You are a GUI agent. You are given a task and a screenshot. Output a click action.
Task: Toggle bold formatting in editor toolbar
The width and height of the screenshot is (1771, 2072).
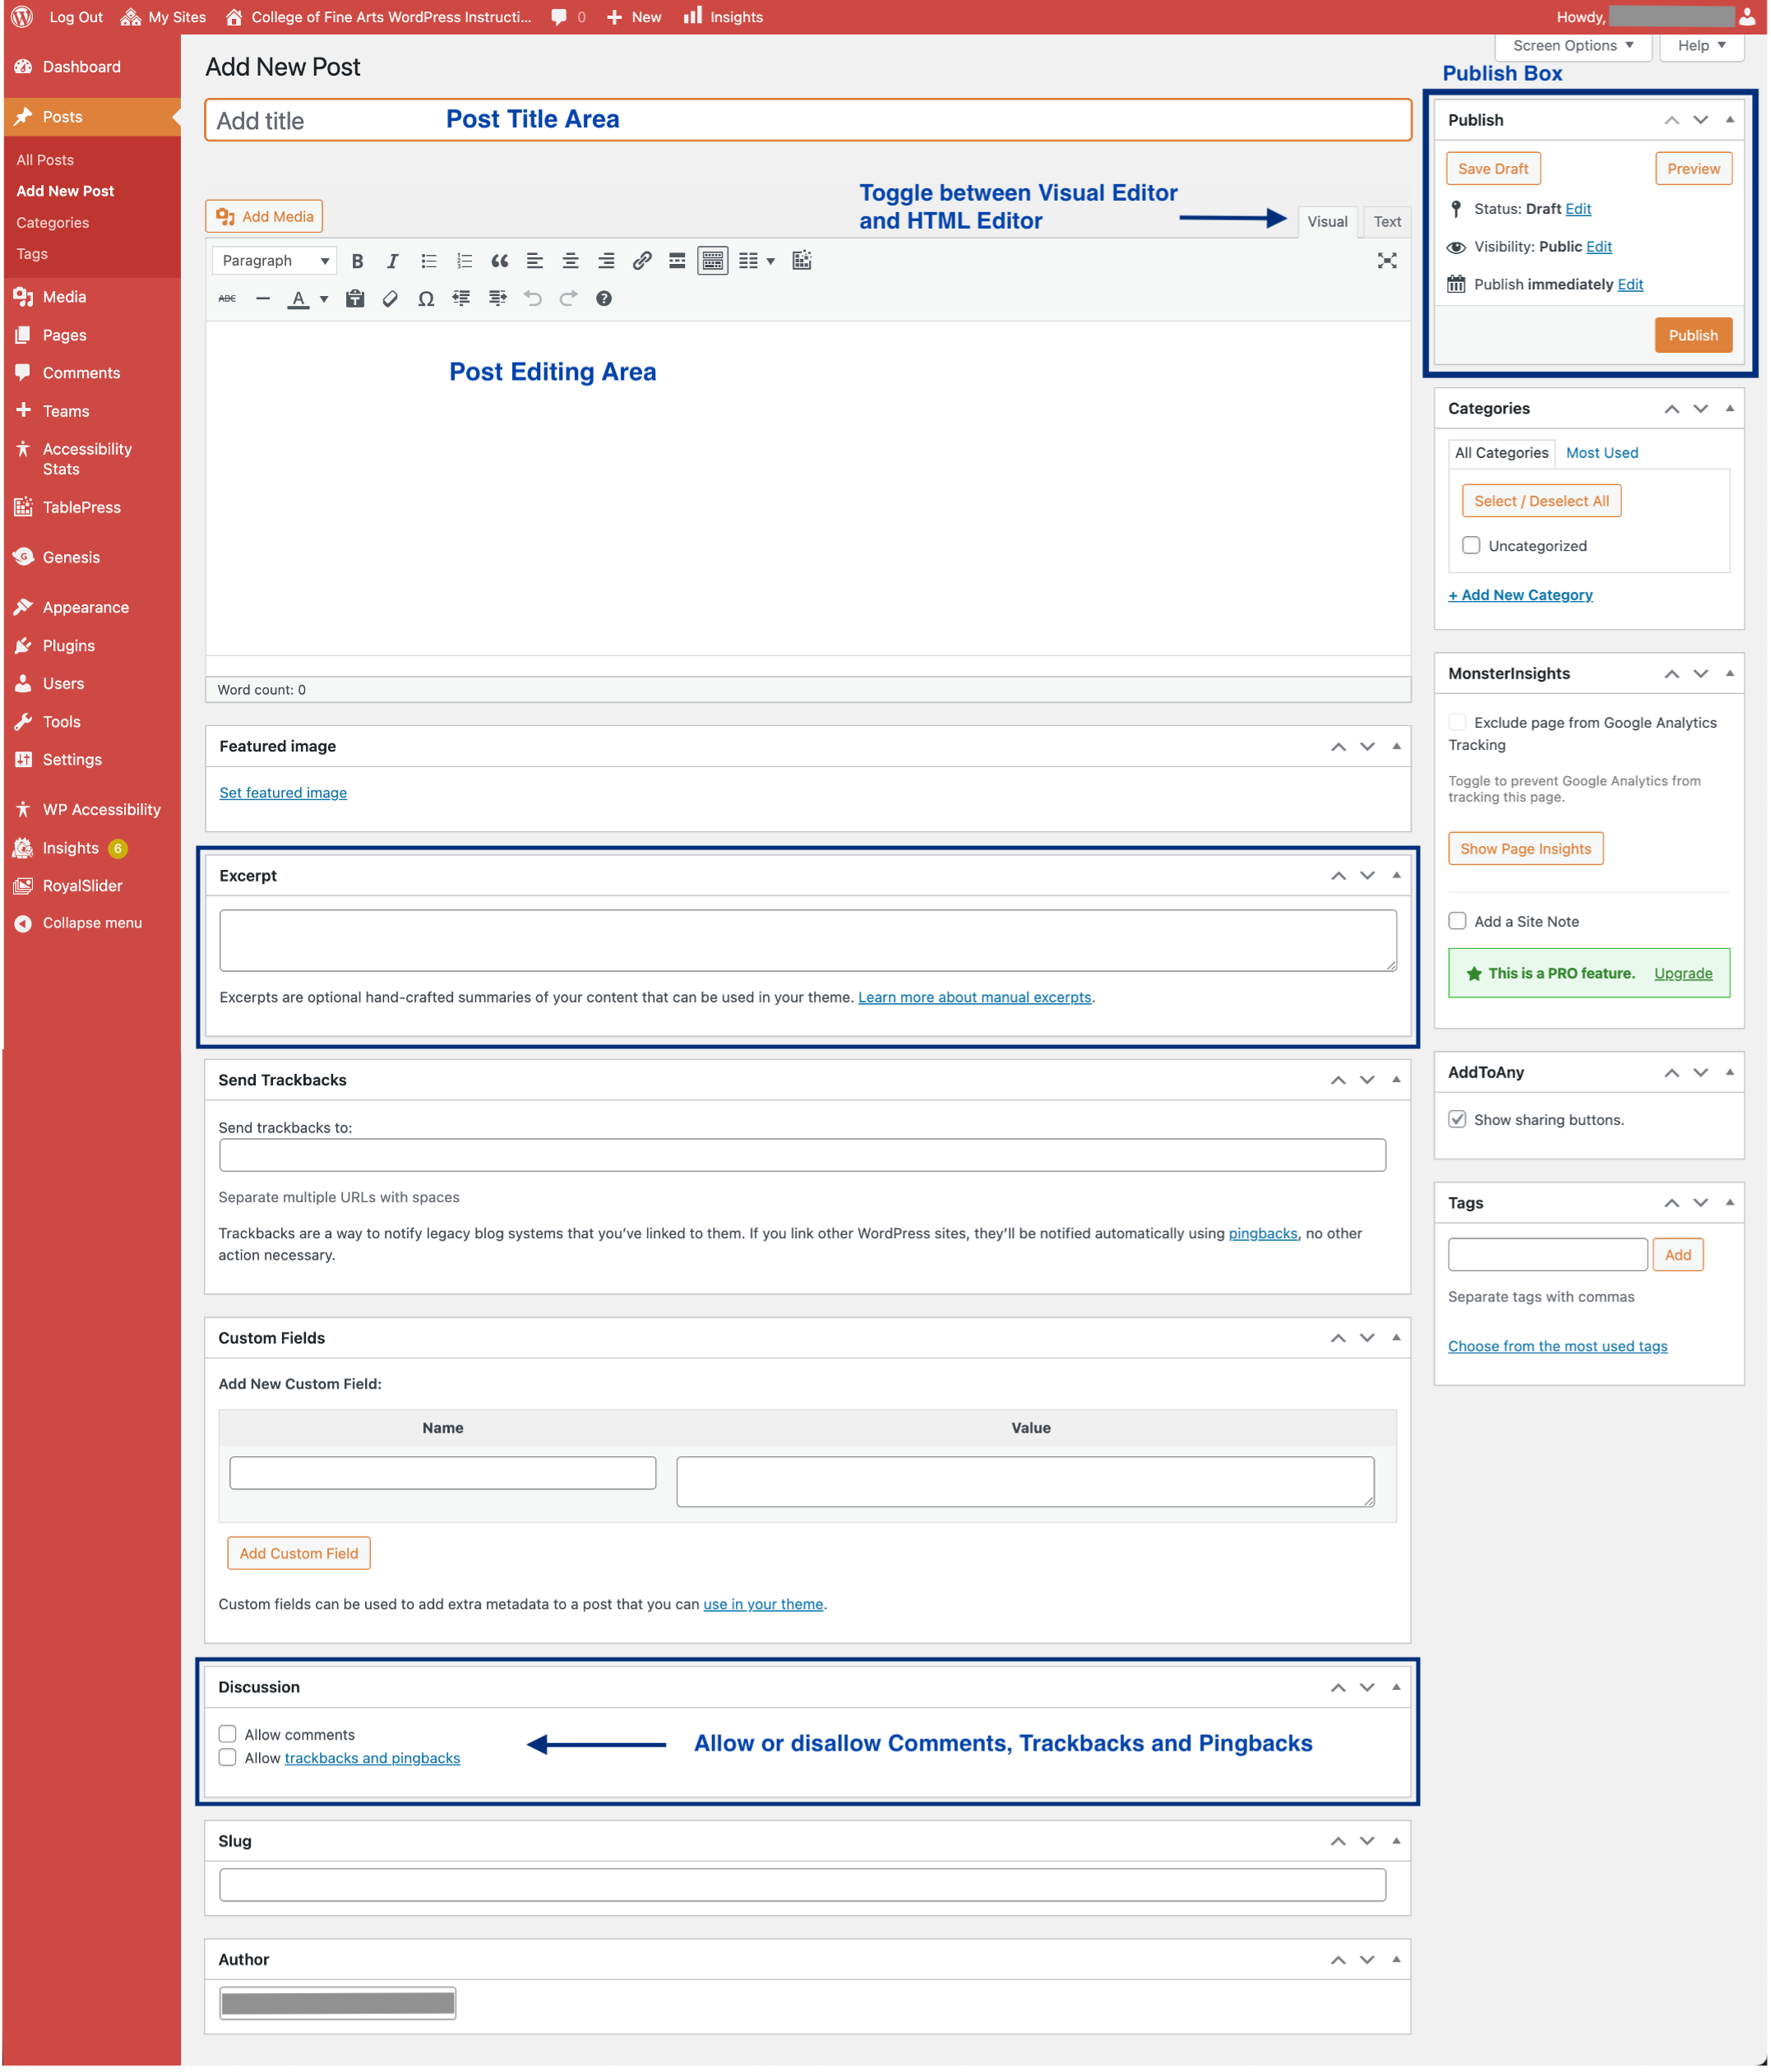coord(357,261)
